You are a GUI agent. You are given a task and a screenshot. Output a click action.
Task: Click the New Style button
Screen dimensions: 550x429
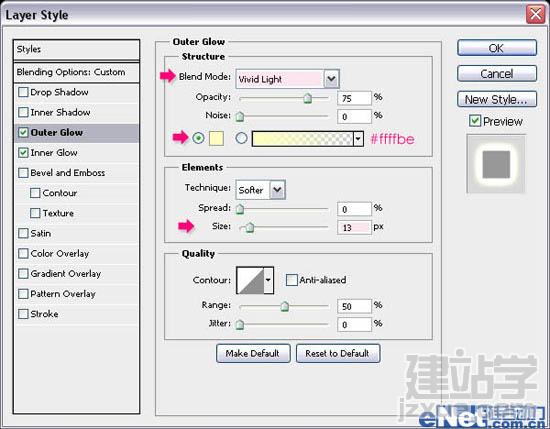pyautogui.click(x=497, y=99)
